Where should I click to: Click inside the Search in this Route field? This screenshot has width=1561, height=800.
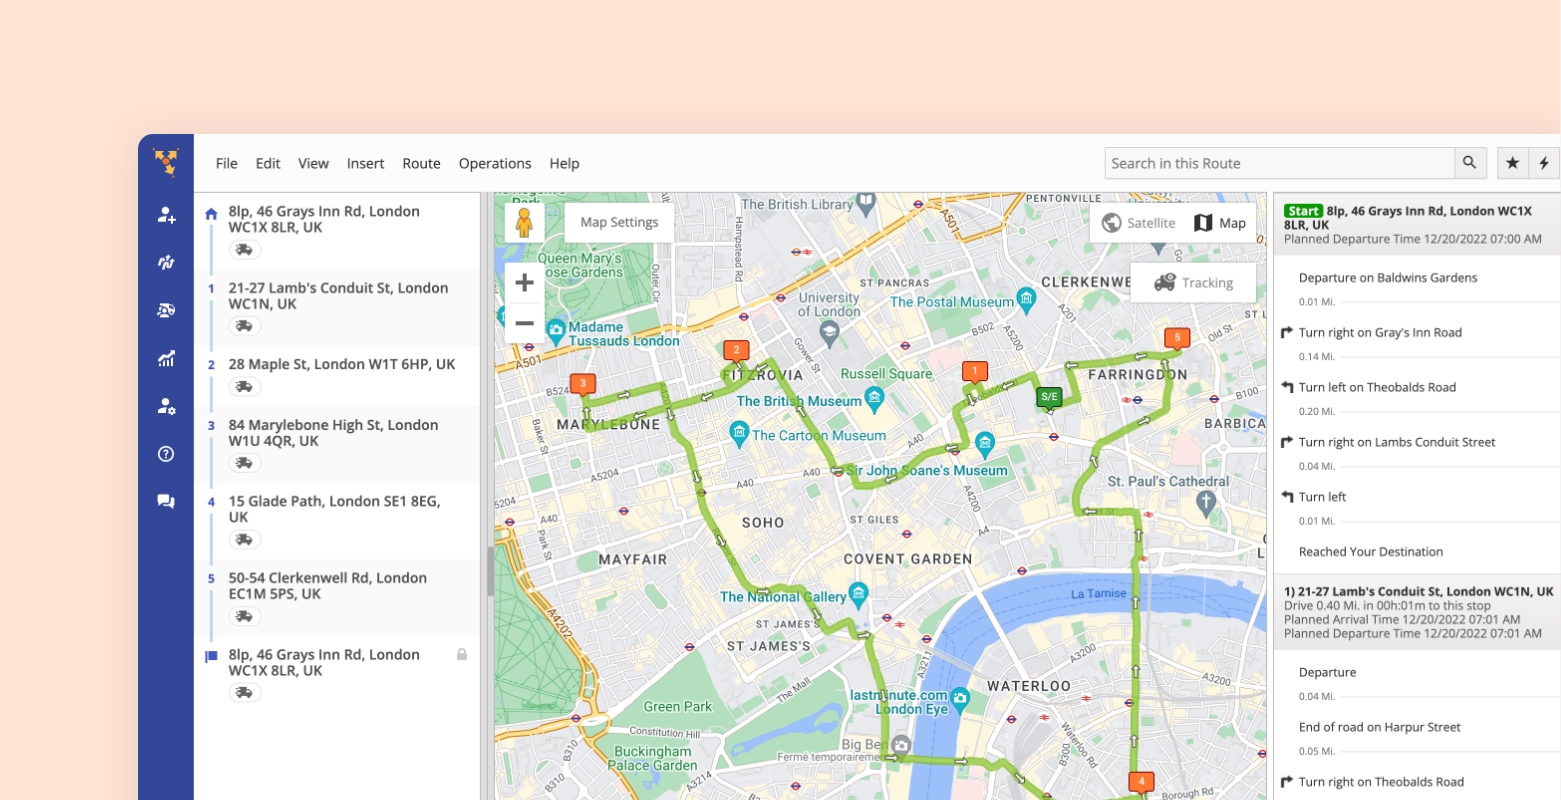click(1280, 162)
